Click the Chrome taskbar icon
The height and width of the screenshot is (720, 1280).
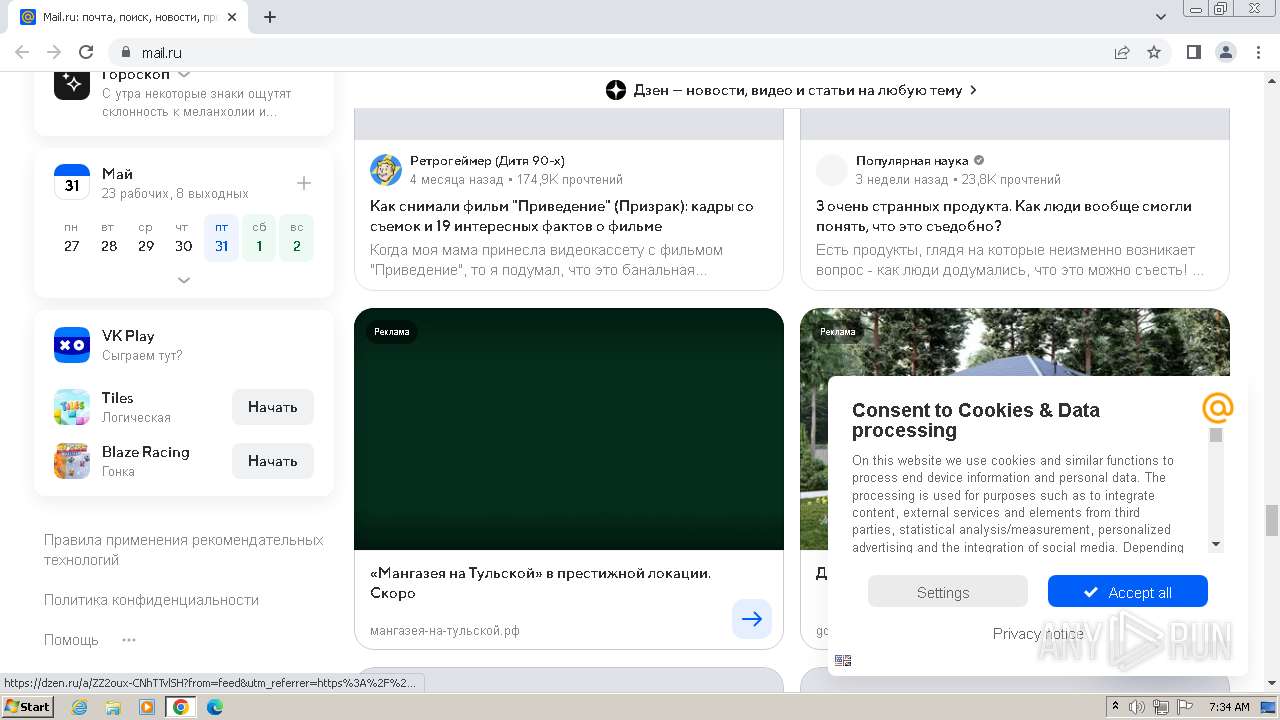(181, 707)
